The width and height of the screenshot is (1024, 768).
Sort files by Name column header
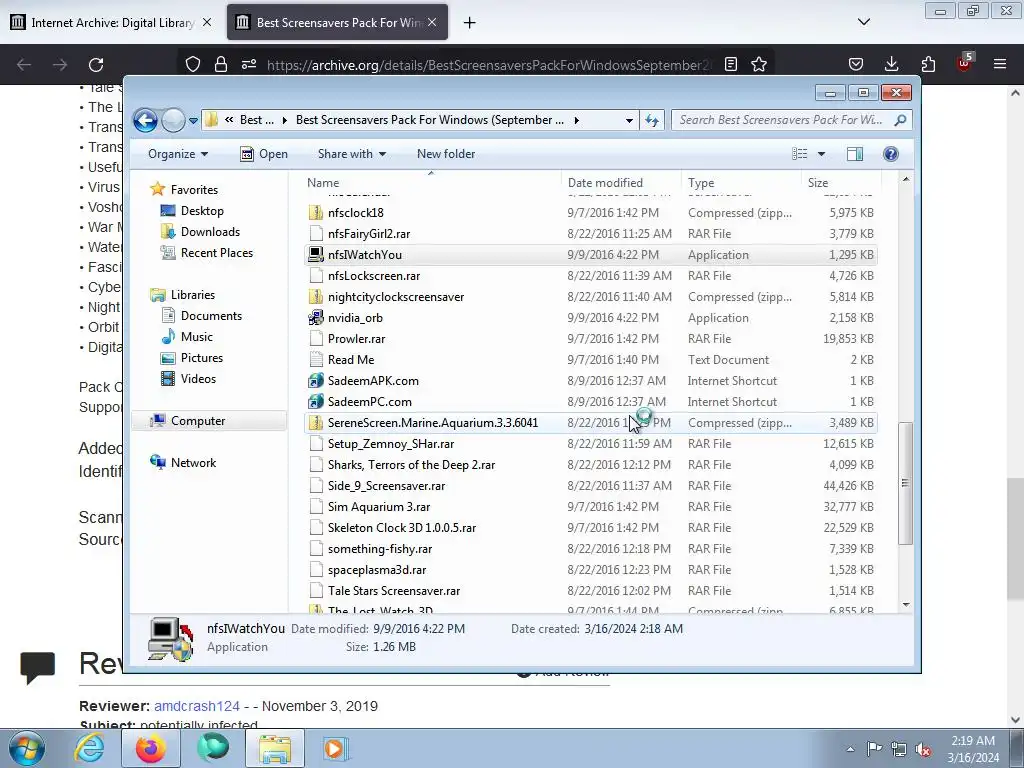click(431, 183)
